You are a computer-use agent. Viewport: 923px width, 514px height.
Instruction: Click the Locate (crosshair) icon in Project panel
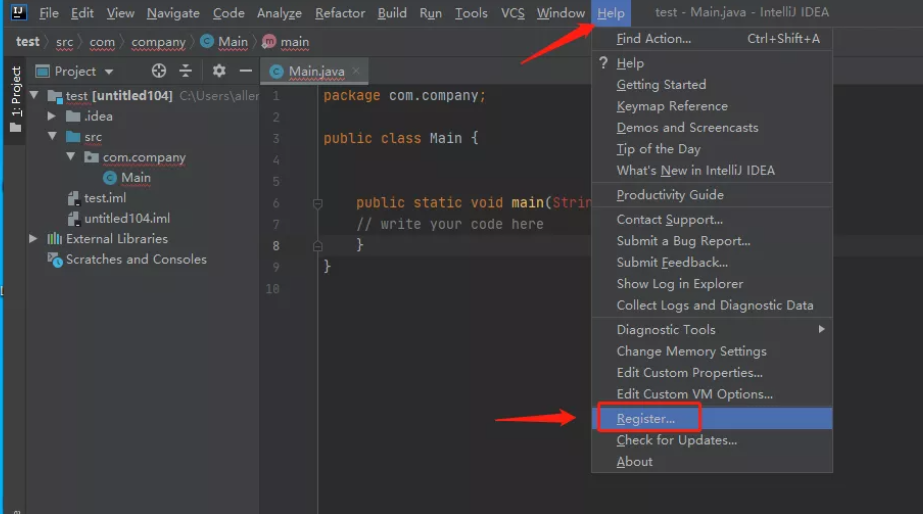point(158,71)
